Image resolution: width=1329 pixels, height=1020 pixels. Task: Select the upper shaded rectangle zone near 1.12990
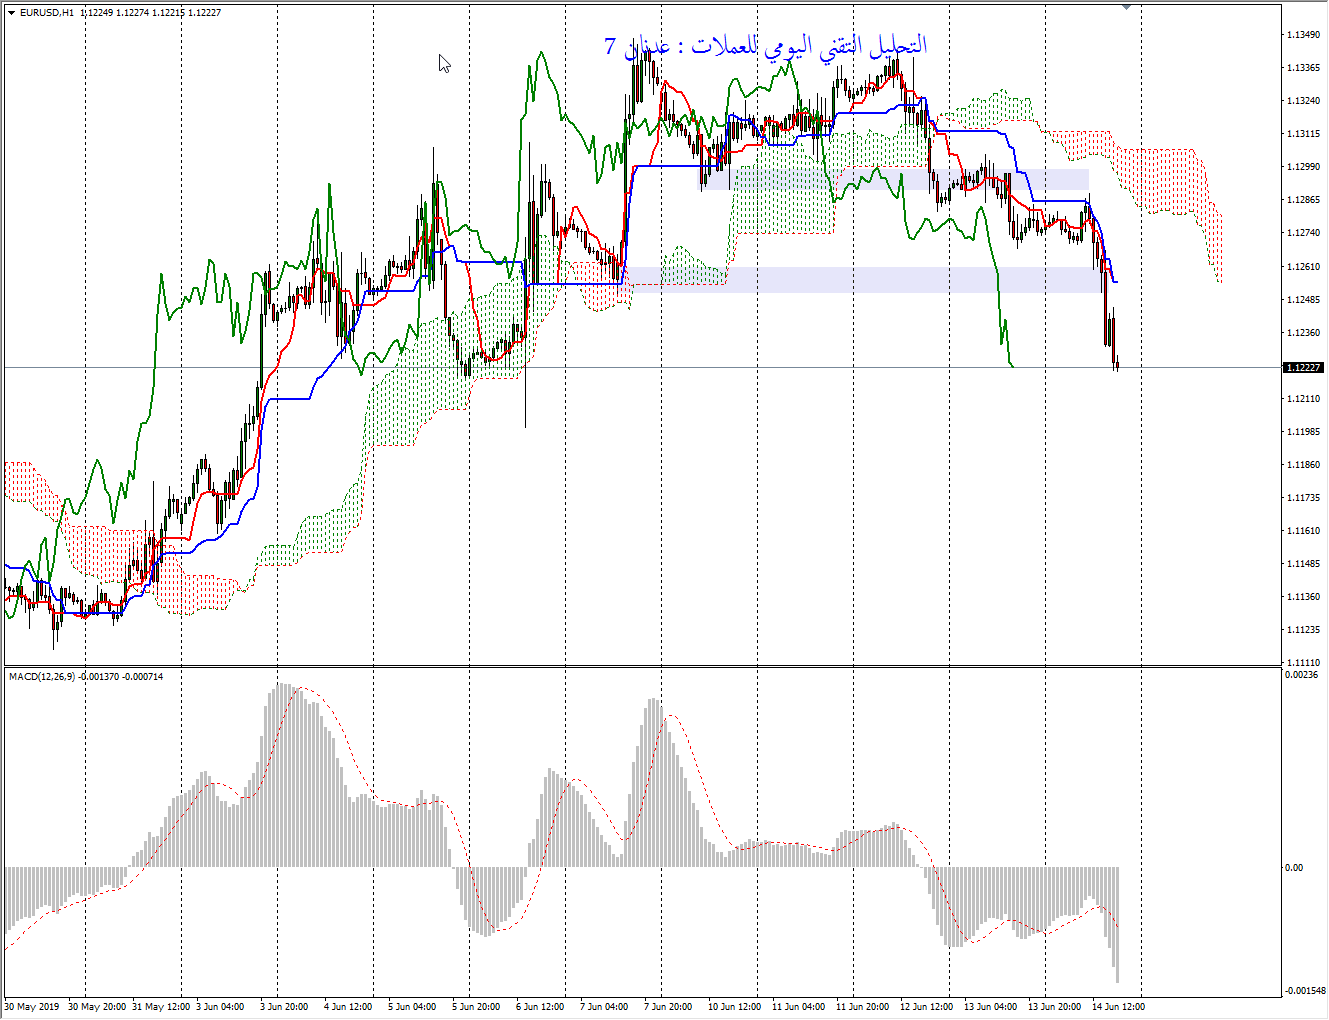click(893, 179)
